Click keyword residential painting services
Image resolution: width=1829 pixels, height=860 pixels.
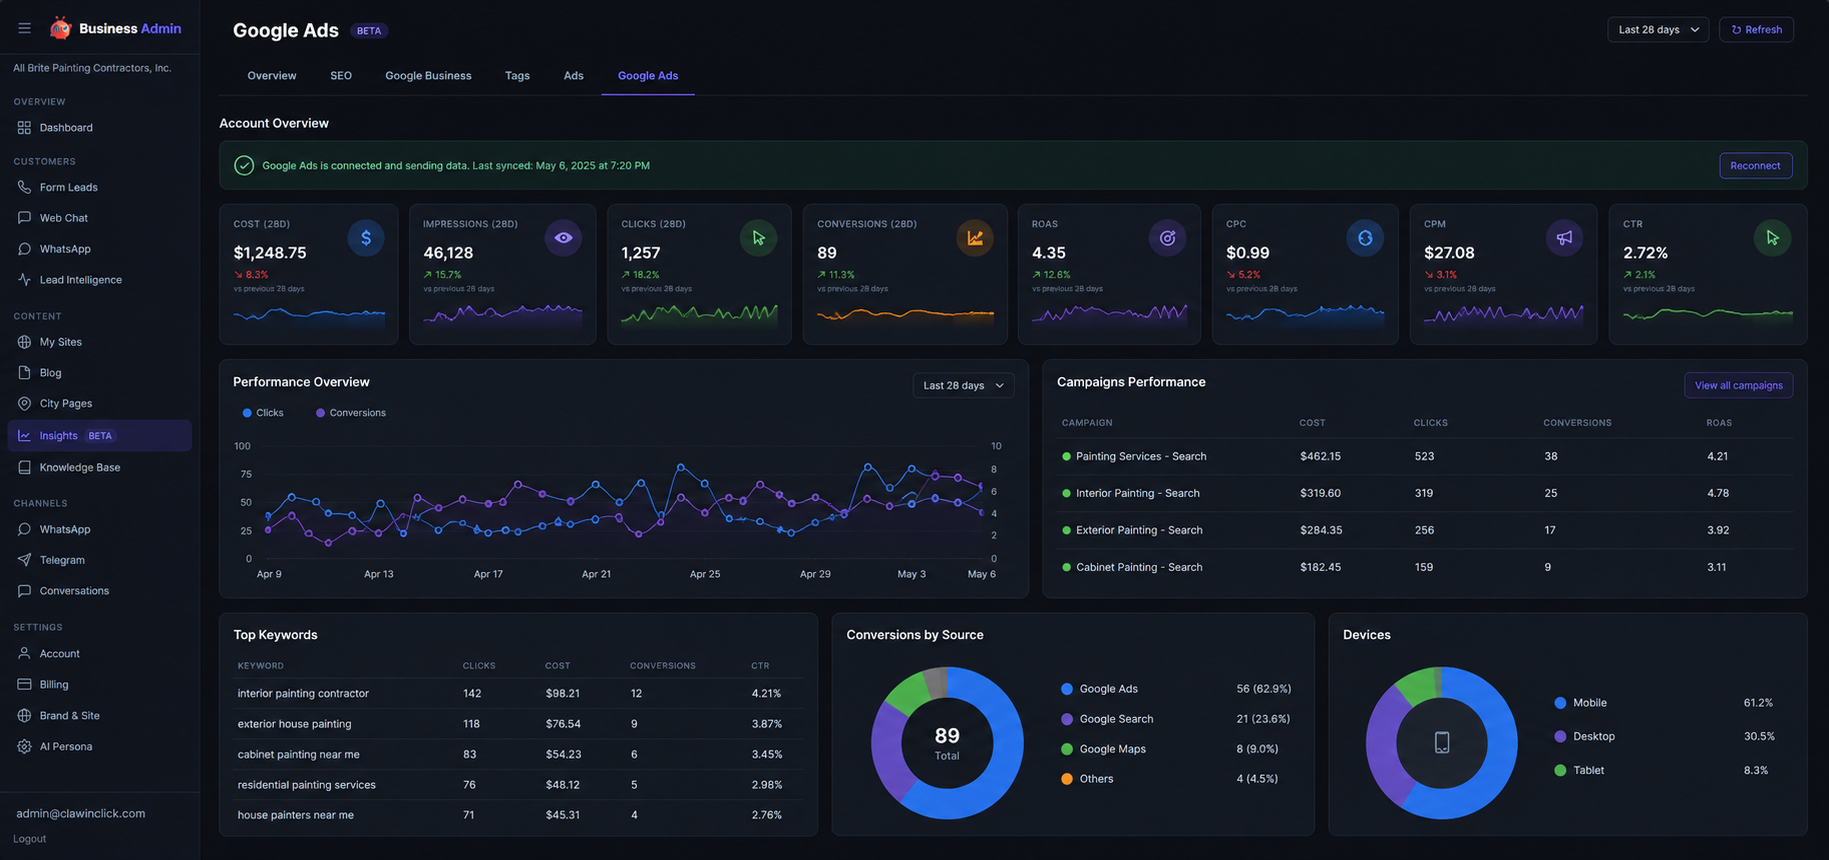tap(306, 785)
